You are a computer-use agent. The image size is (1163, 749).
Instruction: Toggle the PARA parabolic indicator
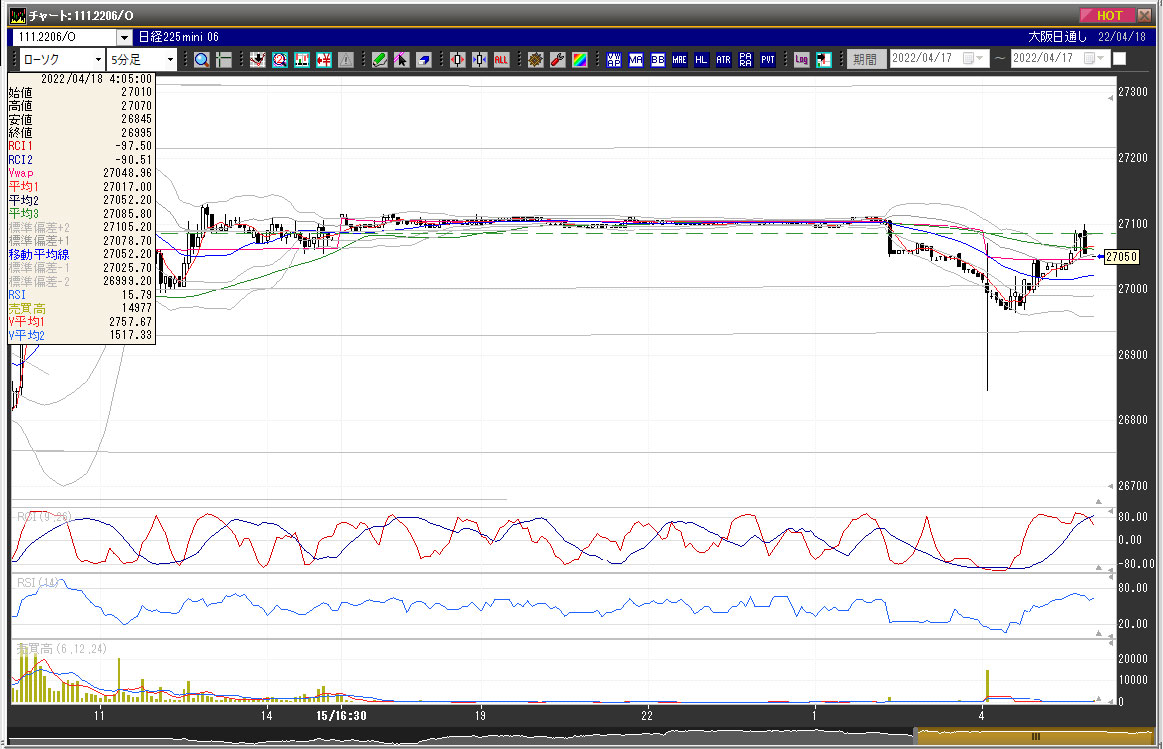tap(745, 60)
